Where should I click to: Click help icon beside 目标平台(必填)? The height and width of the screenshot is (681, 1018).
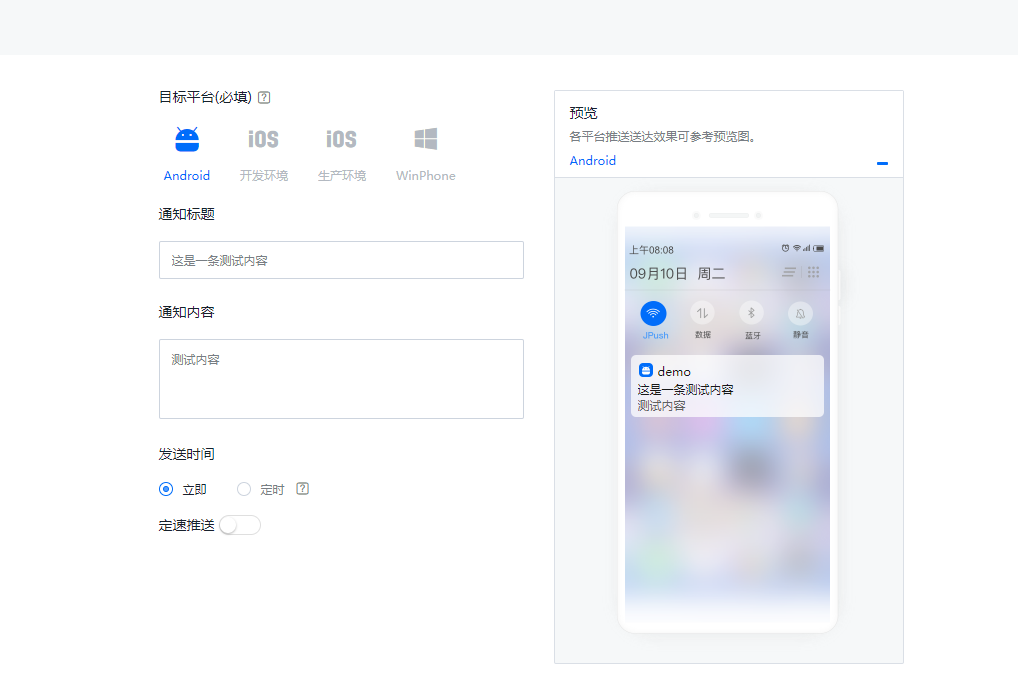[264, 98]
